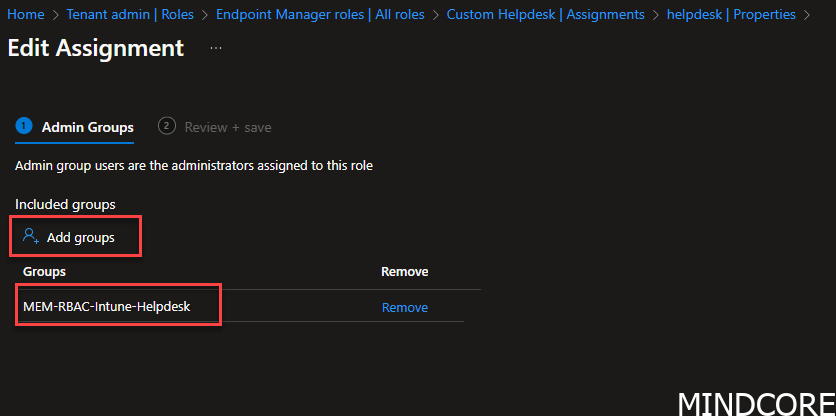Screen dimensions: 836x416
Task: Select the MEM-RBAC-Intune-Helpdesk group row
Action: 239,306
